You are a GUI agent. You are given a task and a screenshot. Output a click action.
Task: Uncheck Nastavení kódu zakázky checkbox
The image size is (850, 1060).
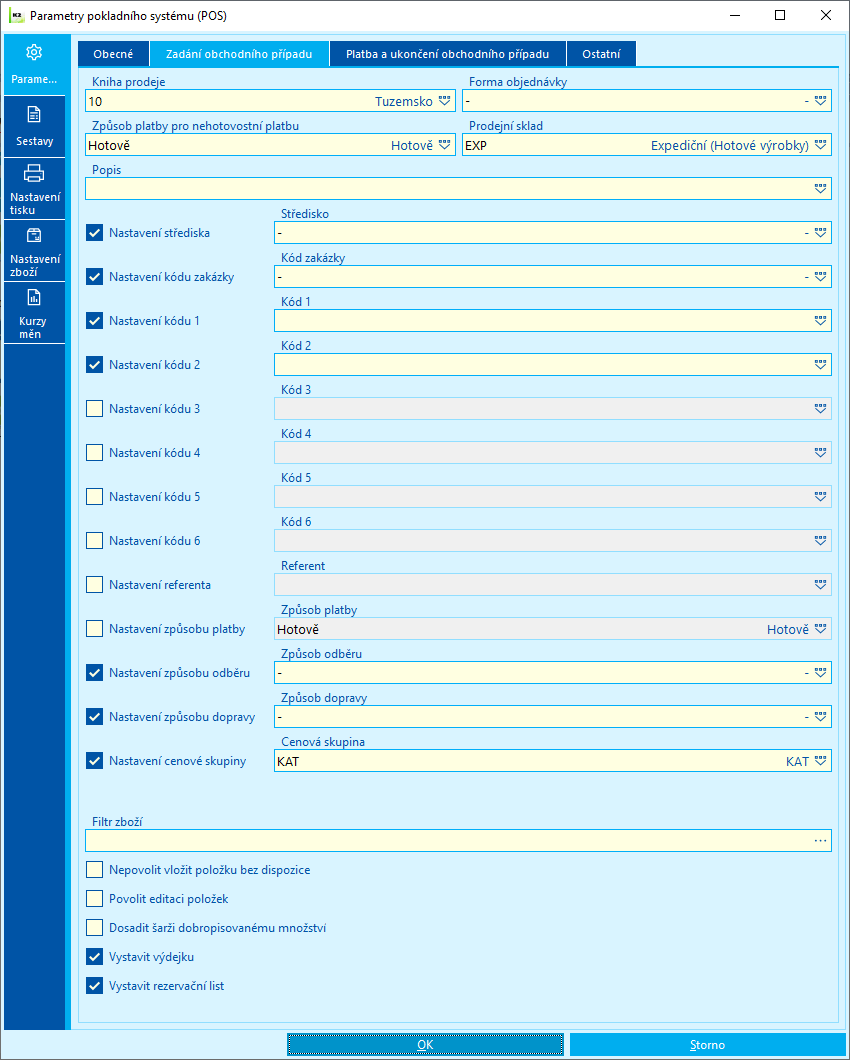[x=95, y=277]
